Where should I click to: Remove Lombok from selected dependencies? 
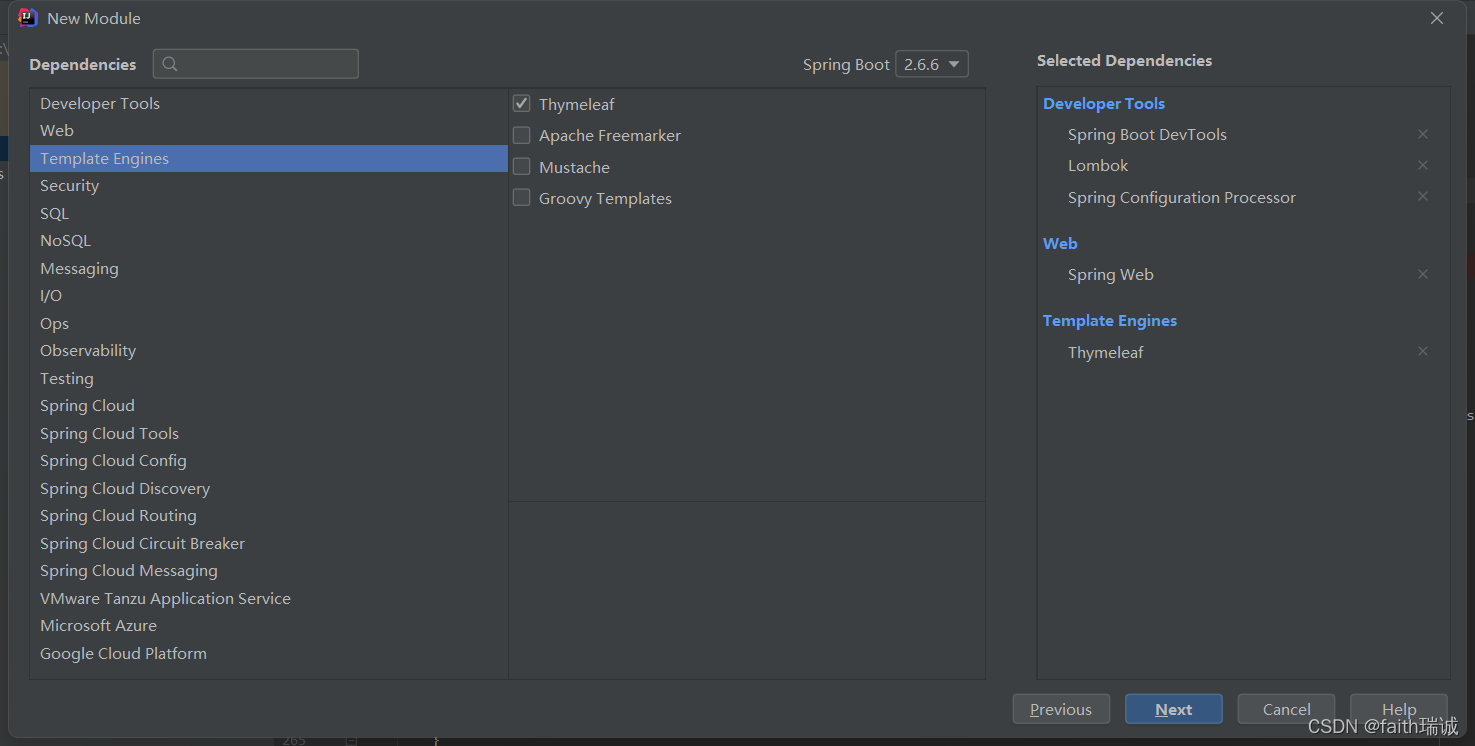click(x=1423, y=165)
